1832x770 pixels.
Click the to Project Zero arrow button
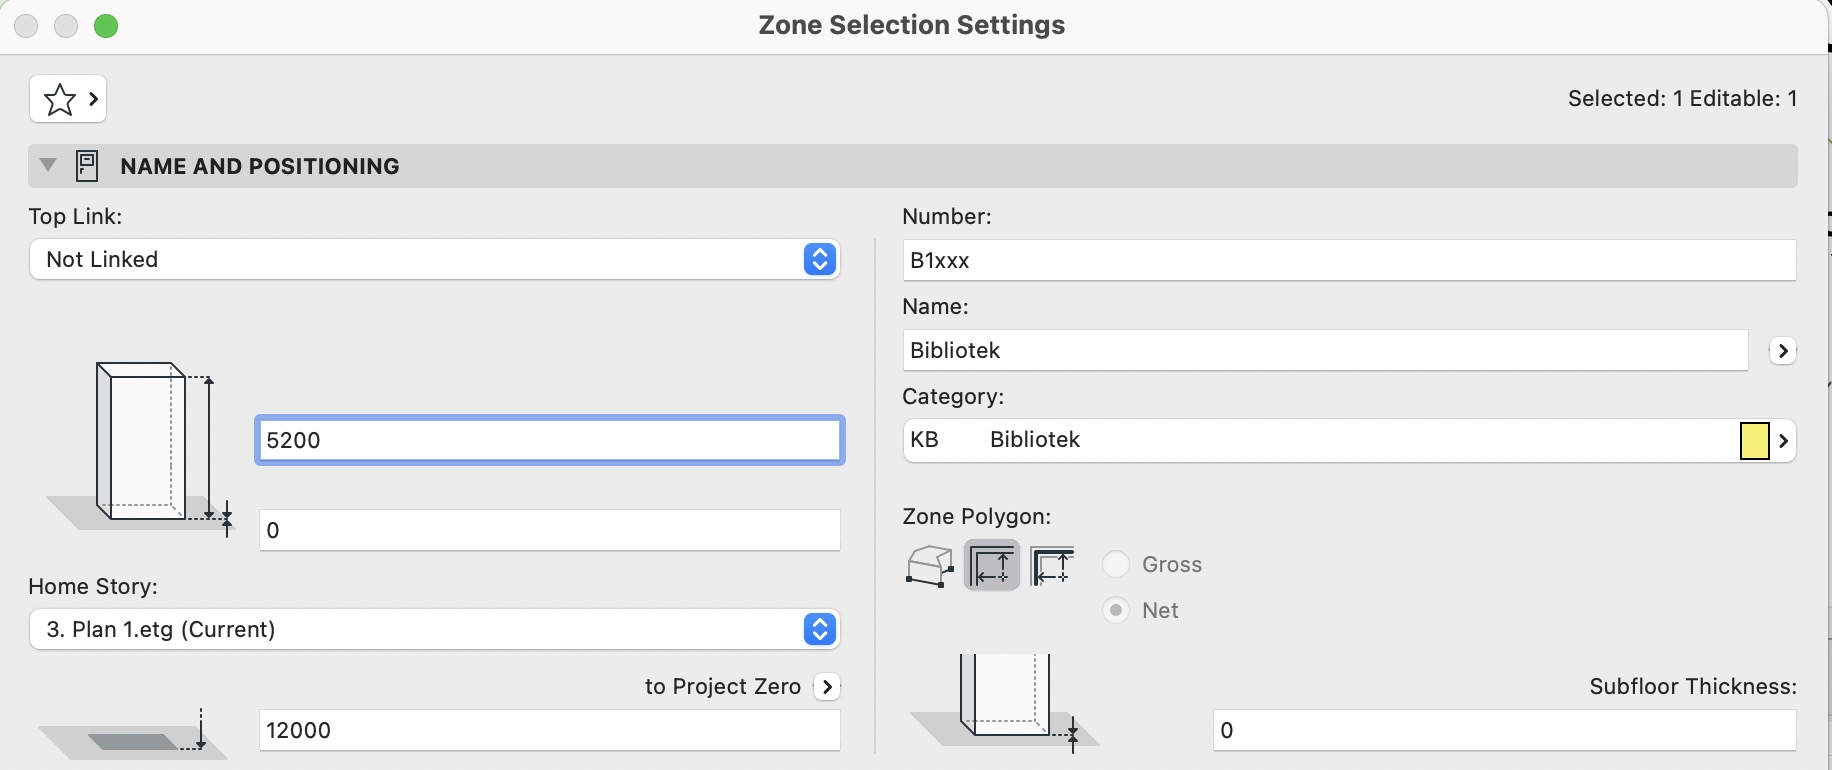tap(827, 687)
